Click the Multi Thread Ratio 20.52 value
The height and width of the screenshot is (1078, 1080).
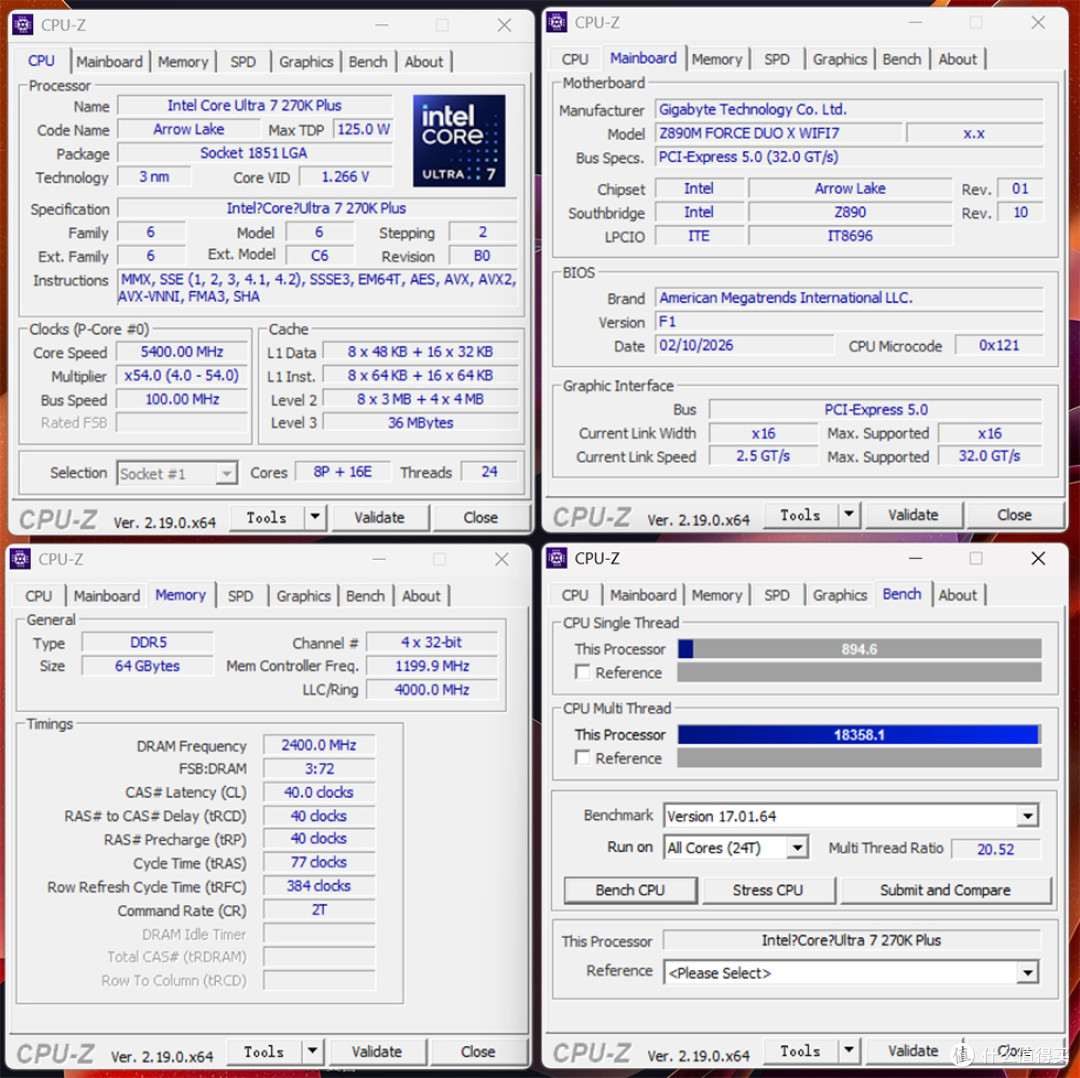point(995,849)
